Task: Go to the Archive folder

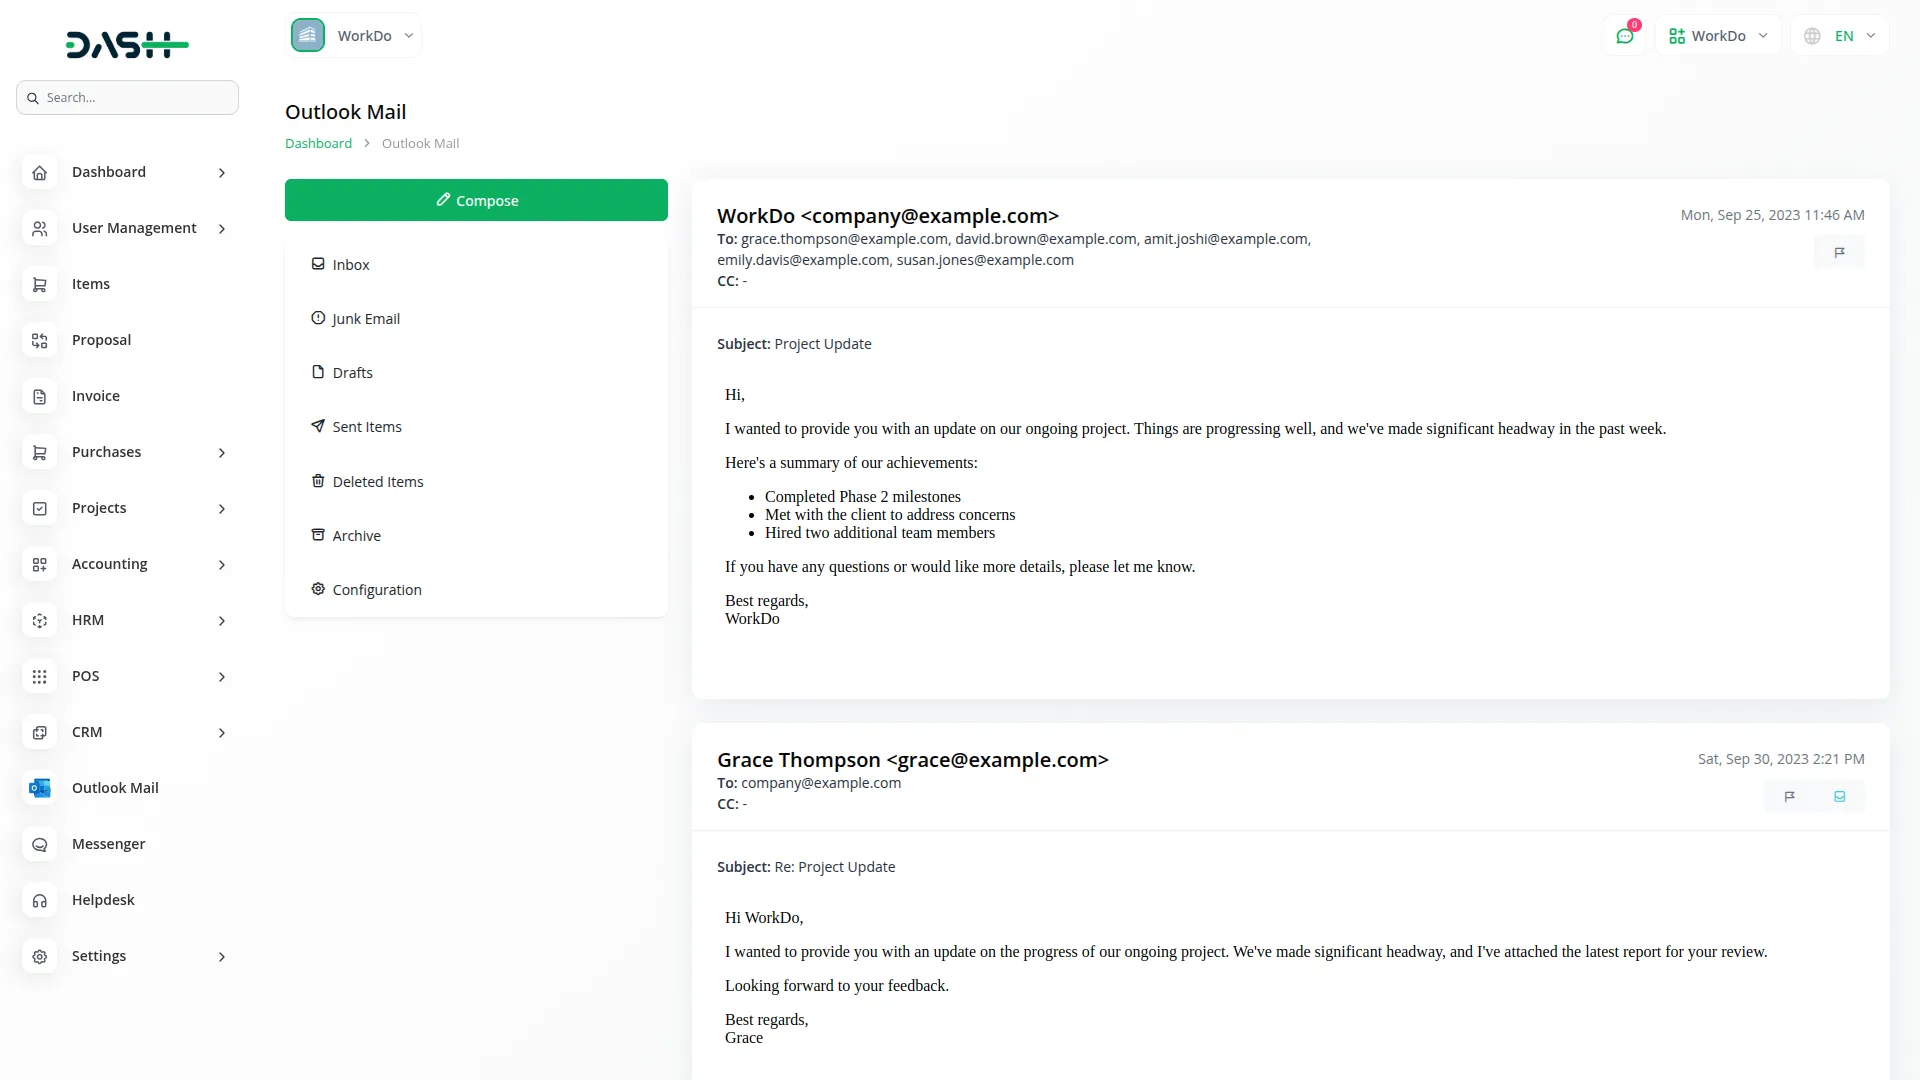Action: point(356,535)
